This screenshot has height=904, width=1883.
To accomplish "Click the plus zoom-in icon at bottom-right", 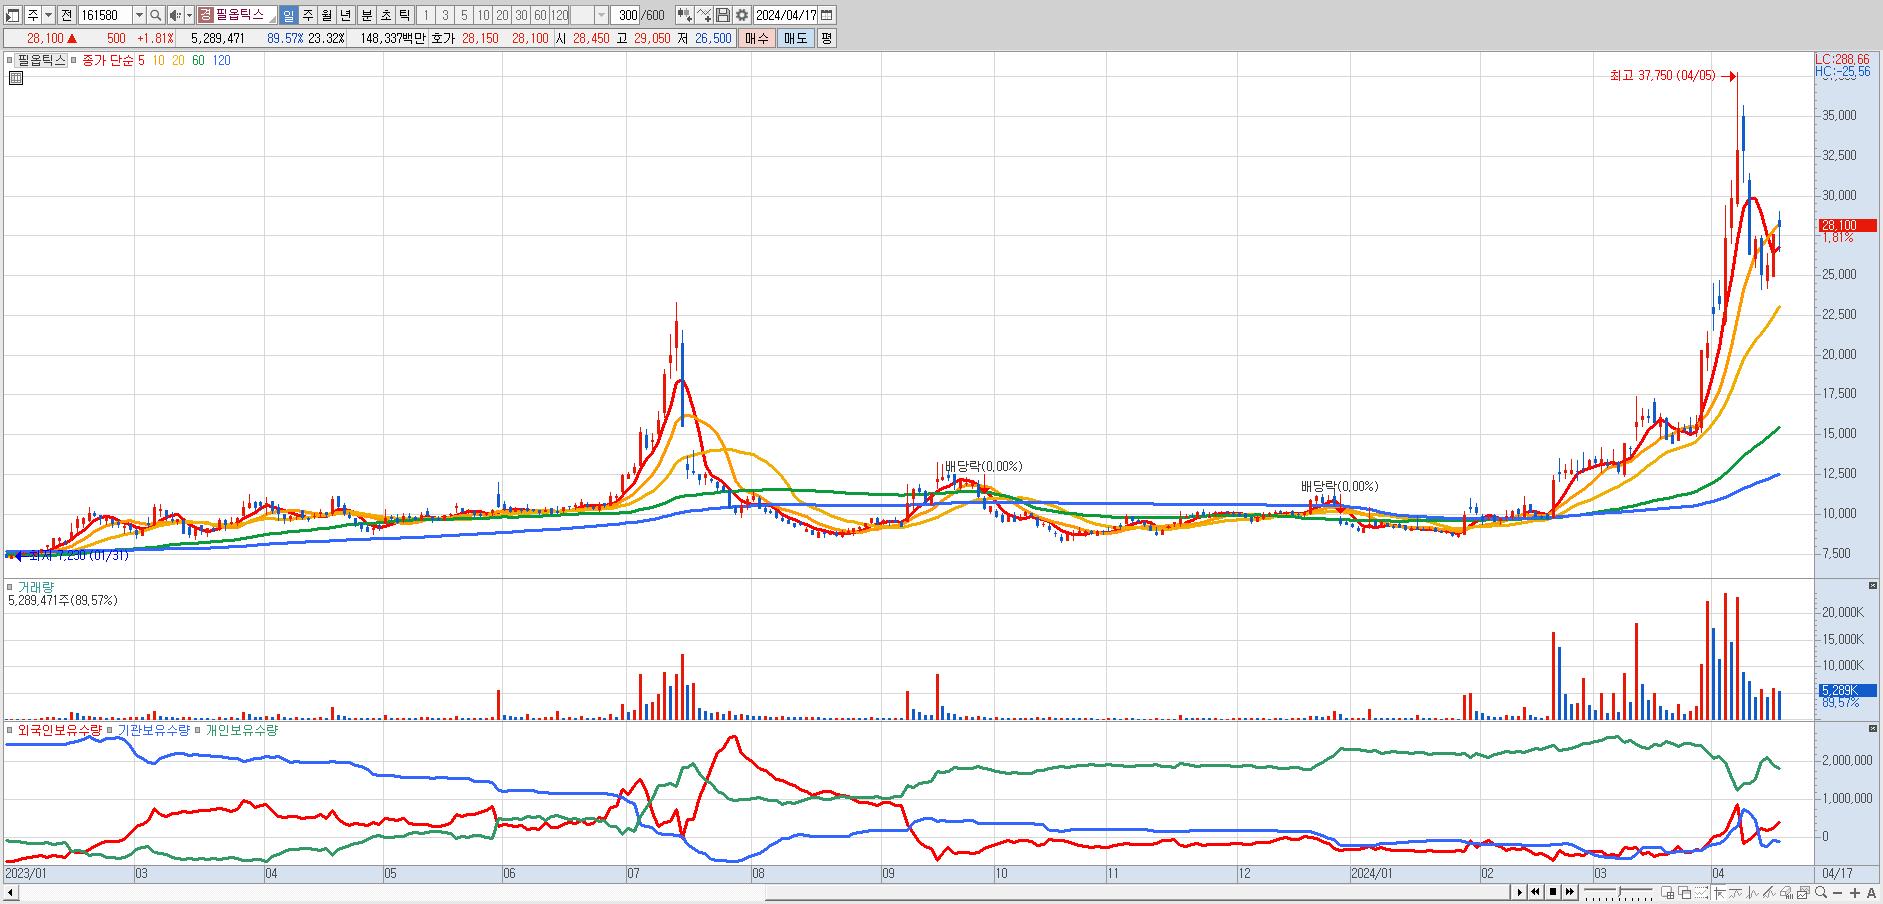I will click(1855, 893).
